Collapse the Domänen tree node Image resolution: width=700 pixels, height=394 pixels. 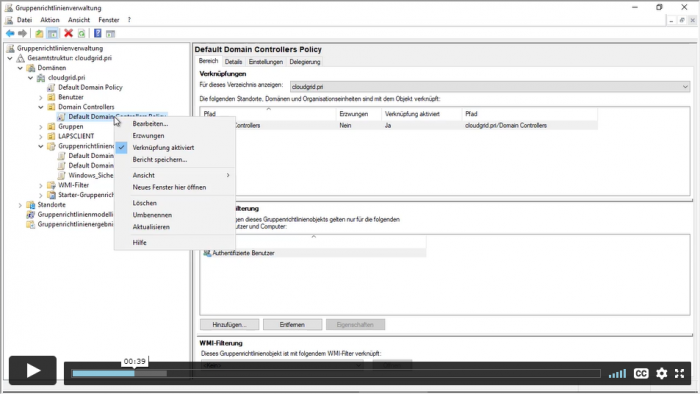21,68
